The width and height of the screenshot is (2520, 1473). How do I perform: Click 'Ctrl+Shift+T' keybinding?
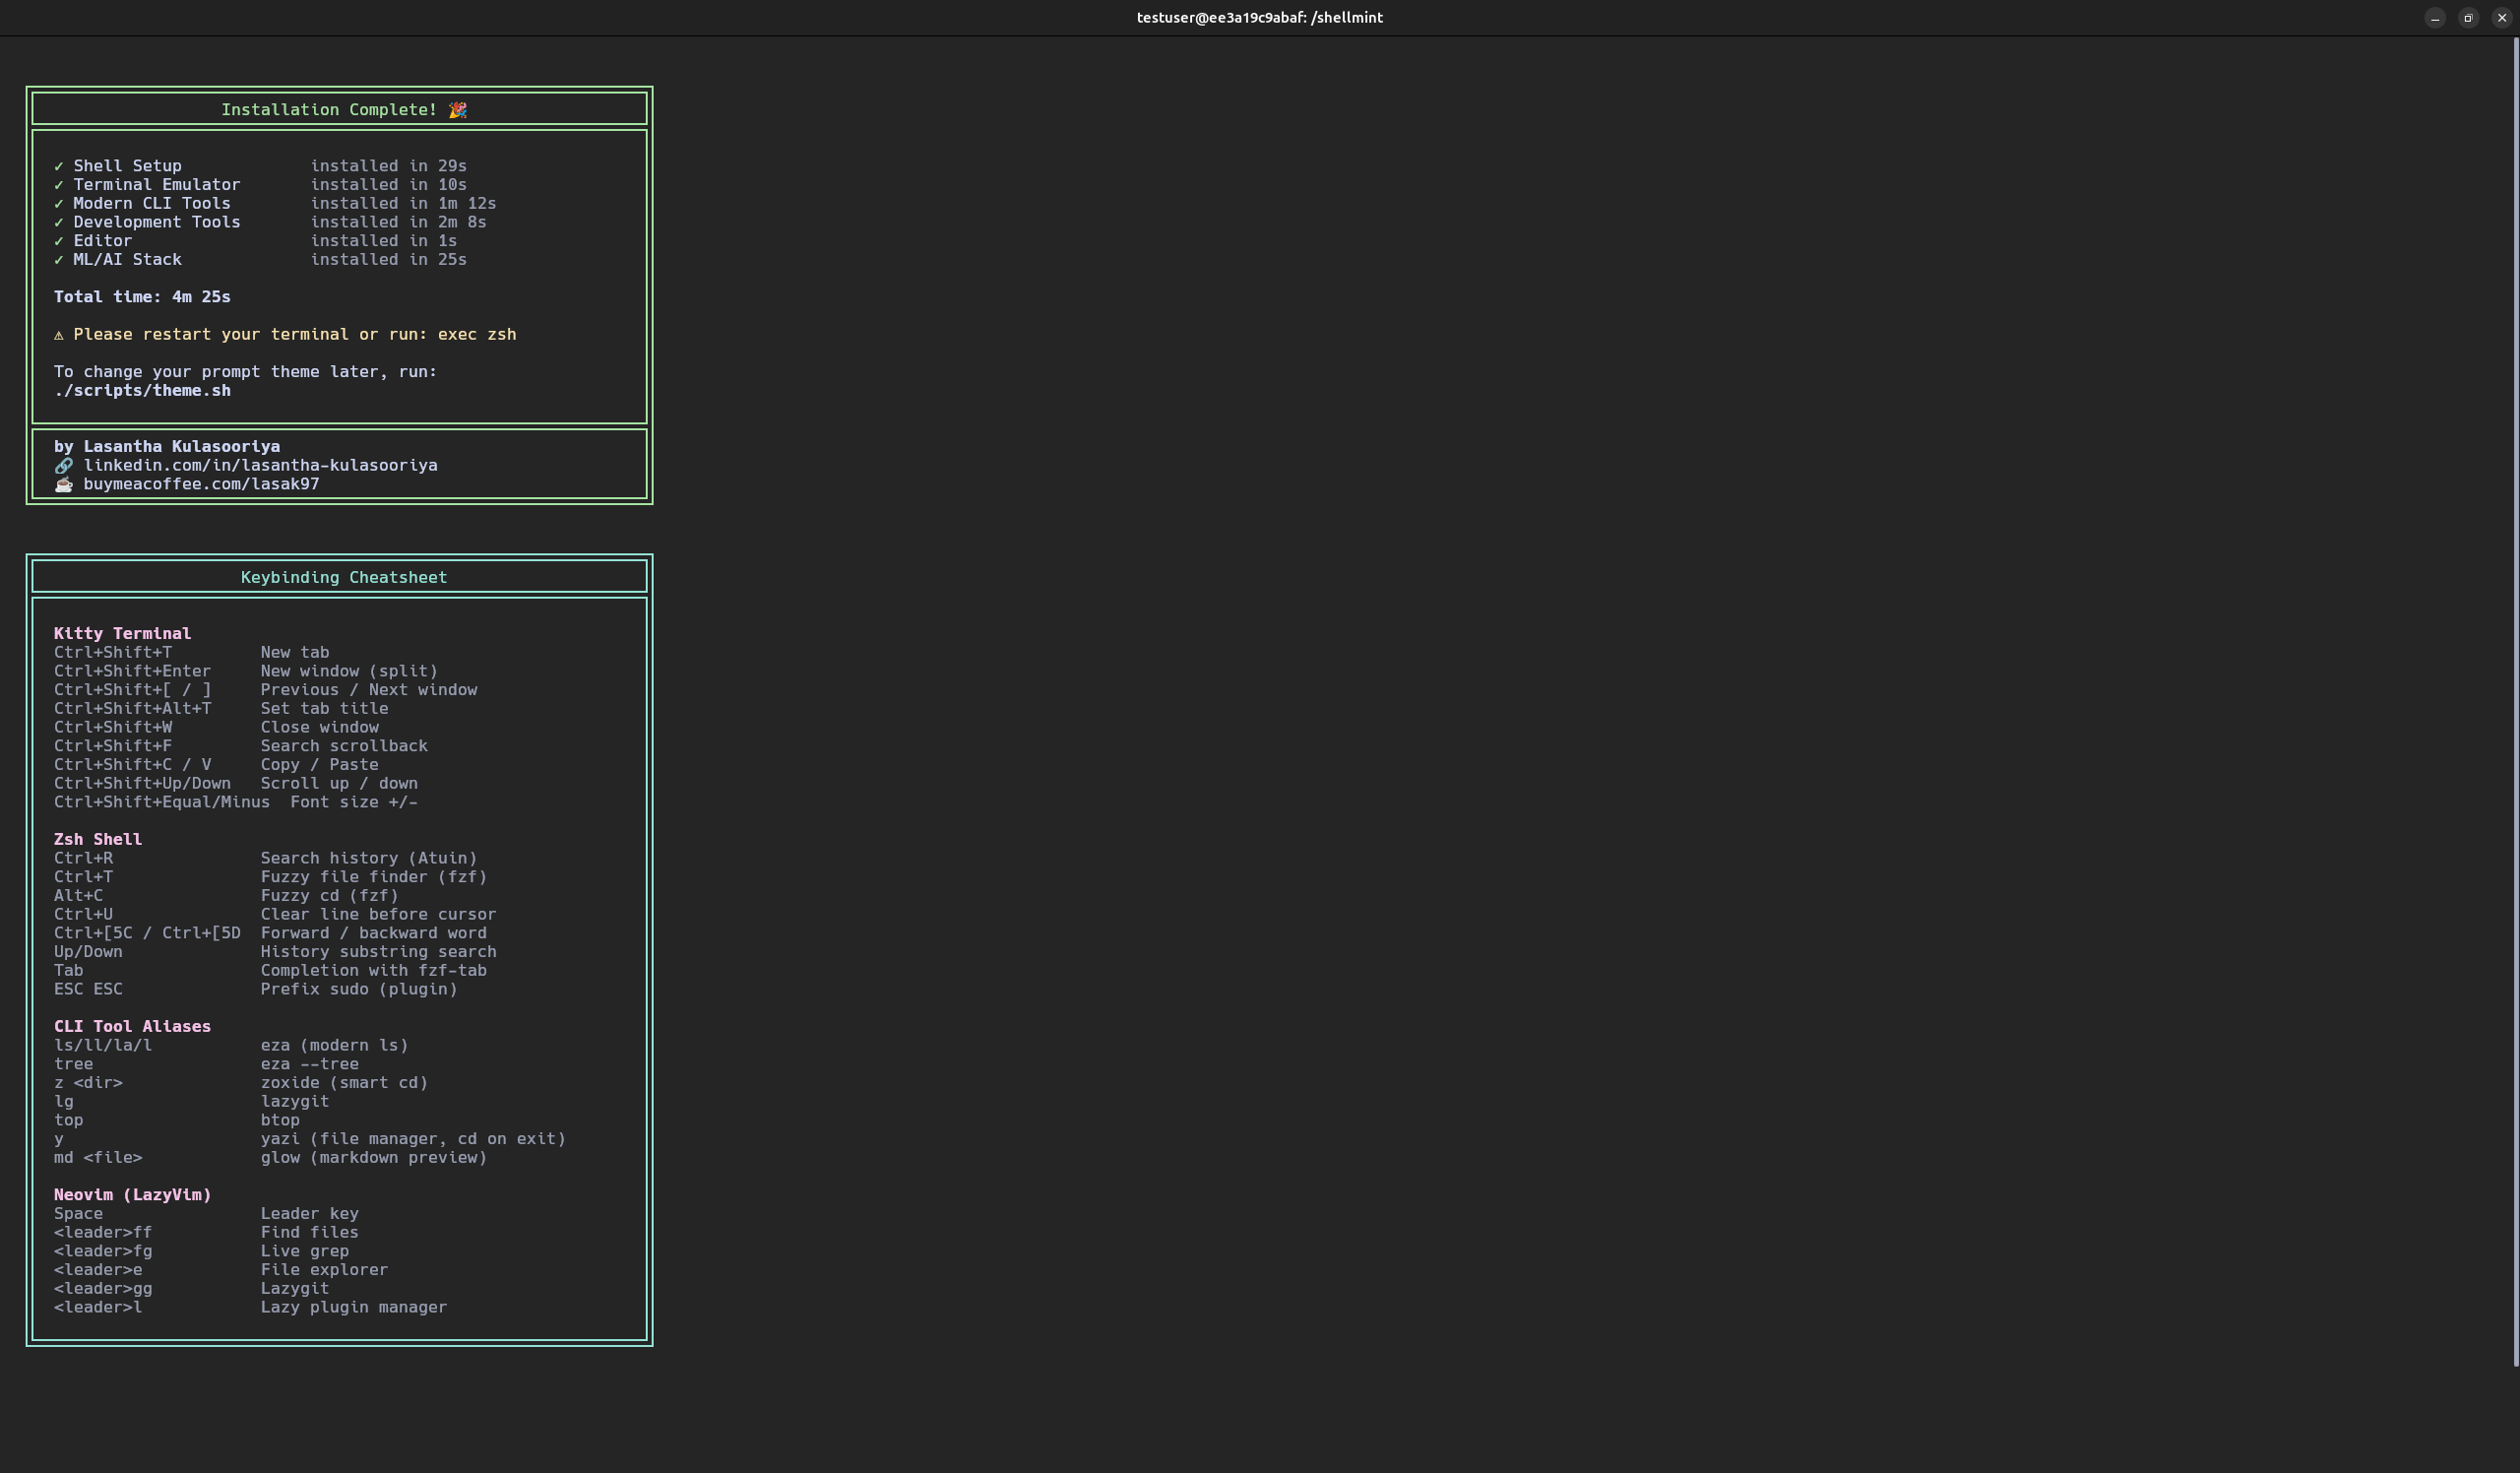[x=113, y=652]
